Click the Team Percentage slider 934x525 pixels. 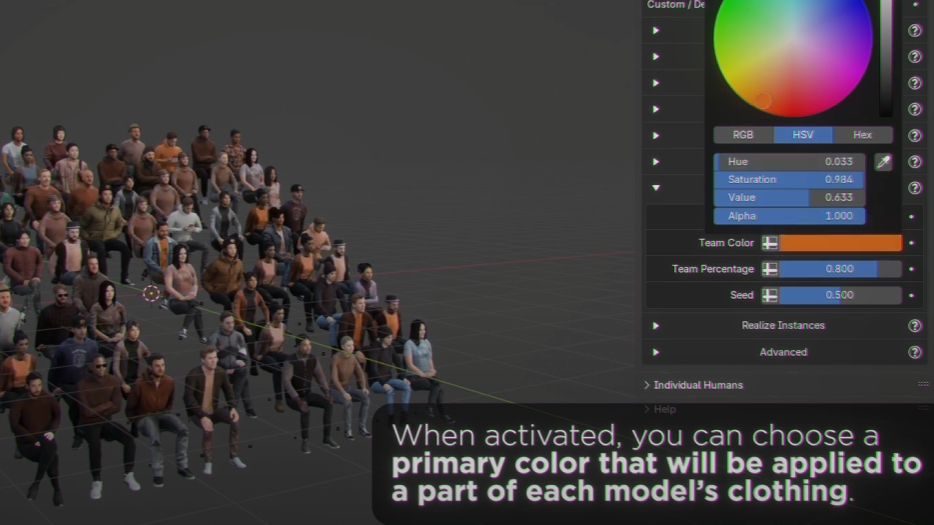[840, 269]
